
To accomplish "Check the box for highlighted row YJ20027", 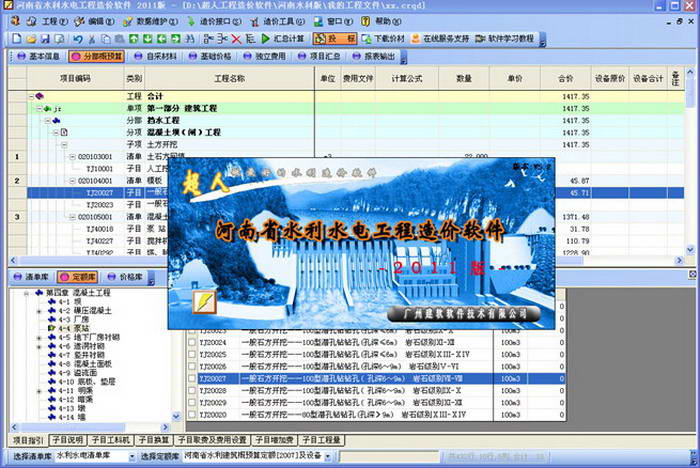I will tap(192, 379).
